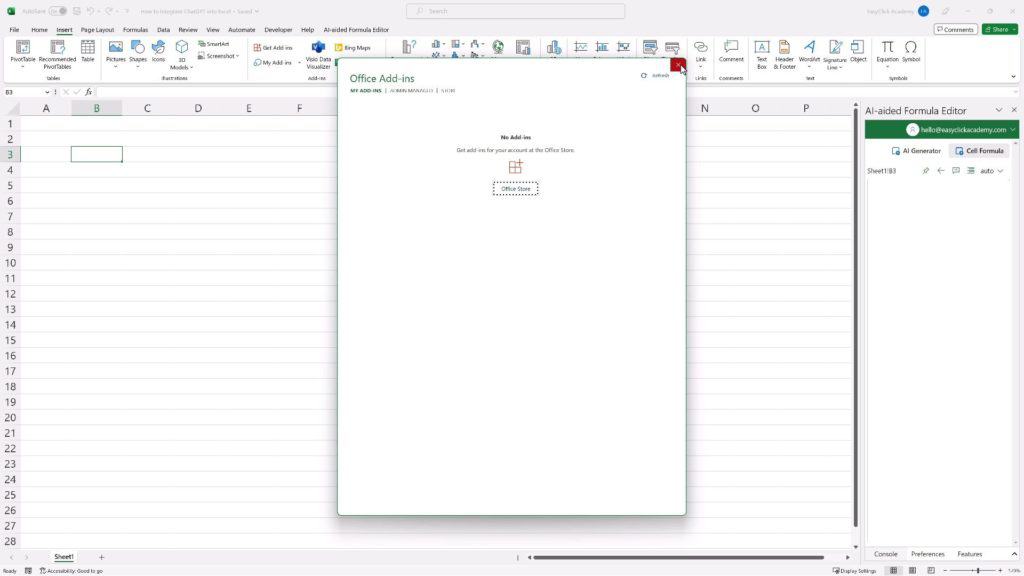This screenshot has width=1024, height=576.
Task: Click the horizontal scrollbar of the sheet
Action: tap(679, 557)
